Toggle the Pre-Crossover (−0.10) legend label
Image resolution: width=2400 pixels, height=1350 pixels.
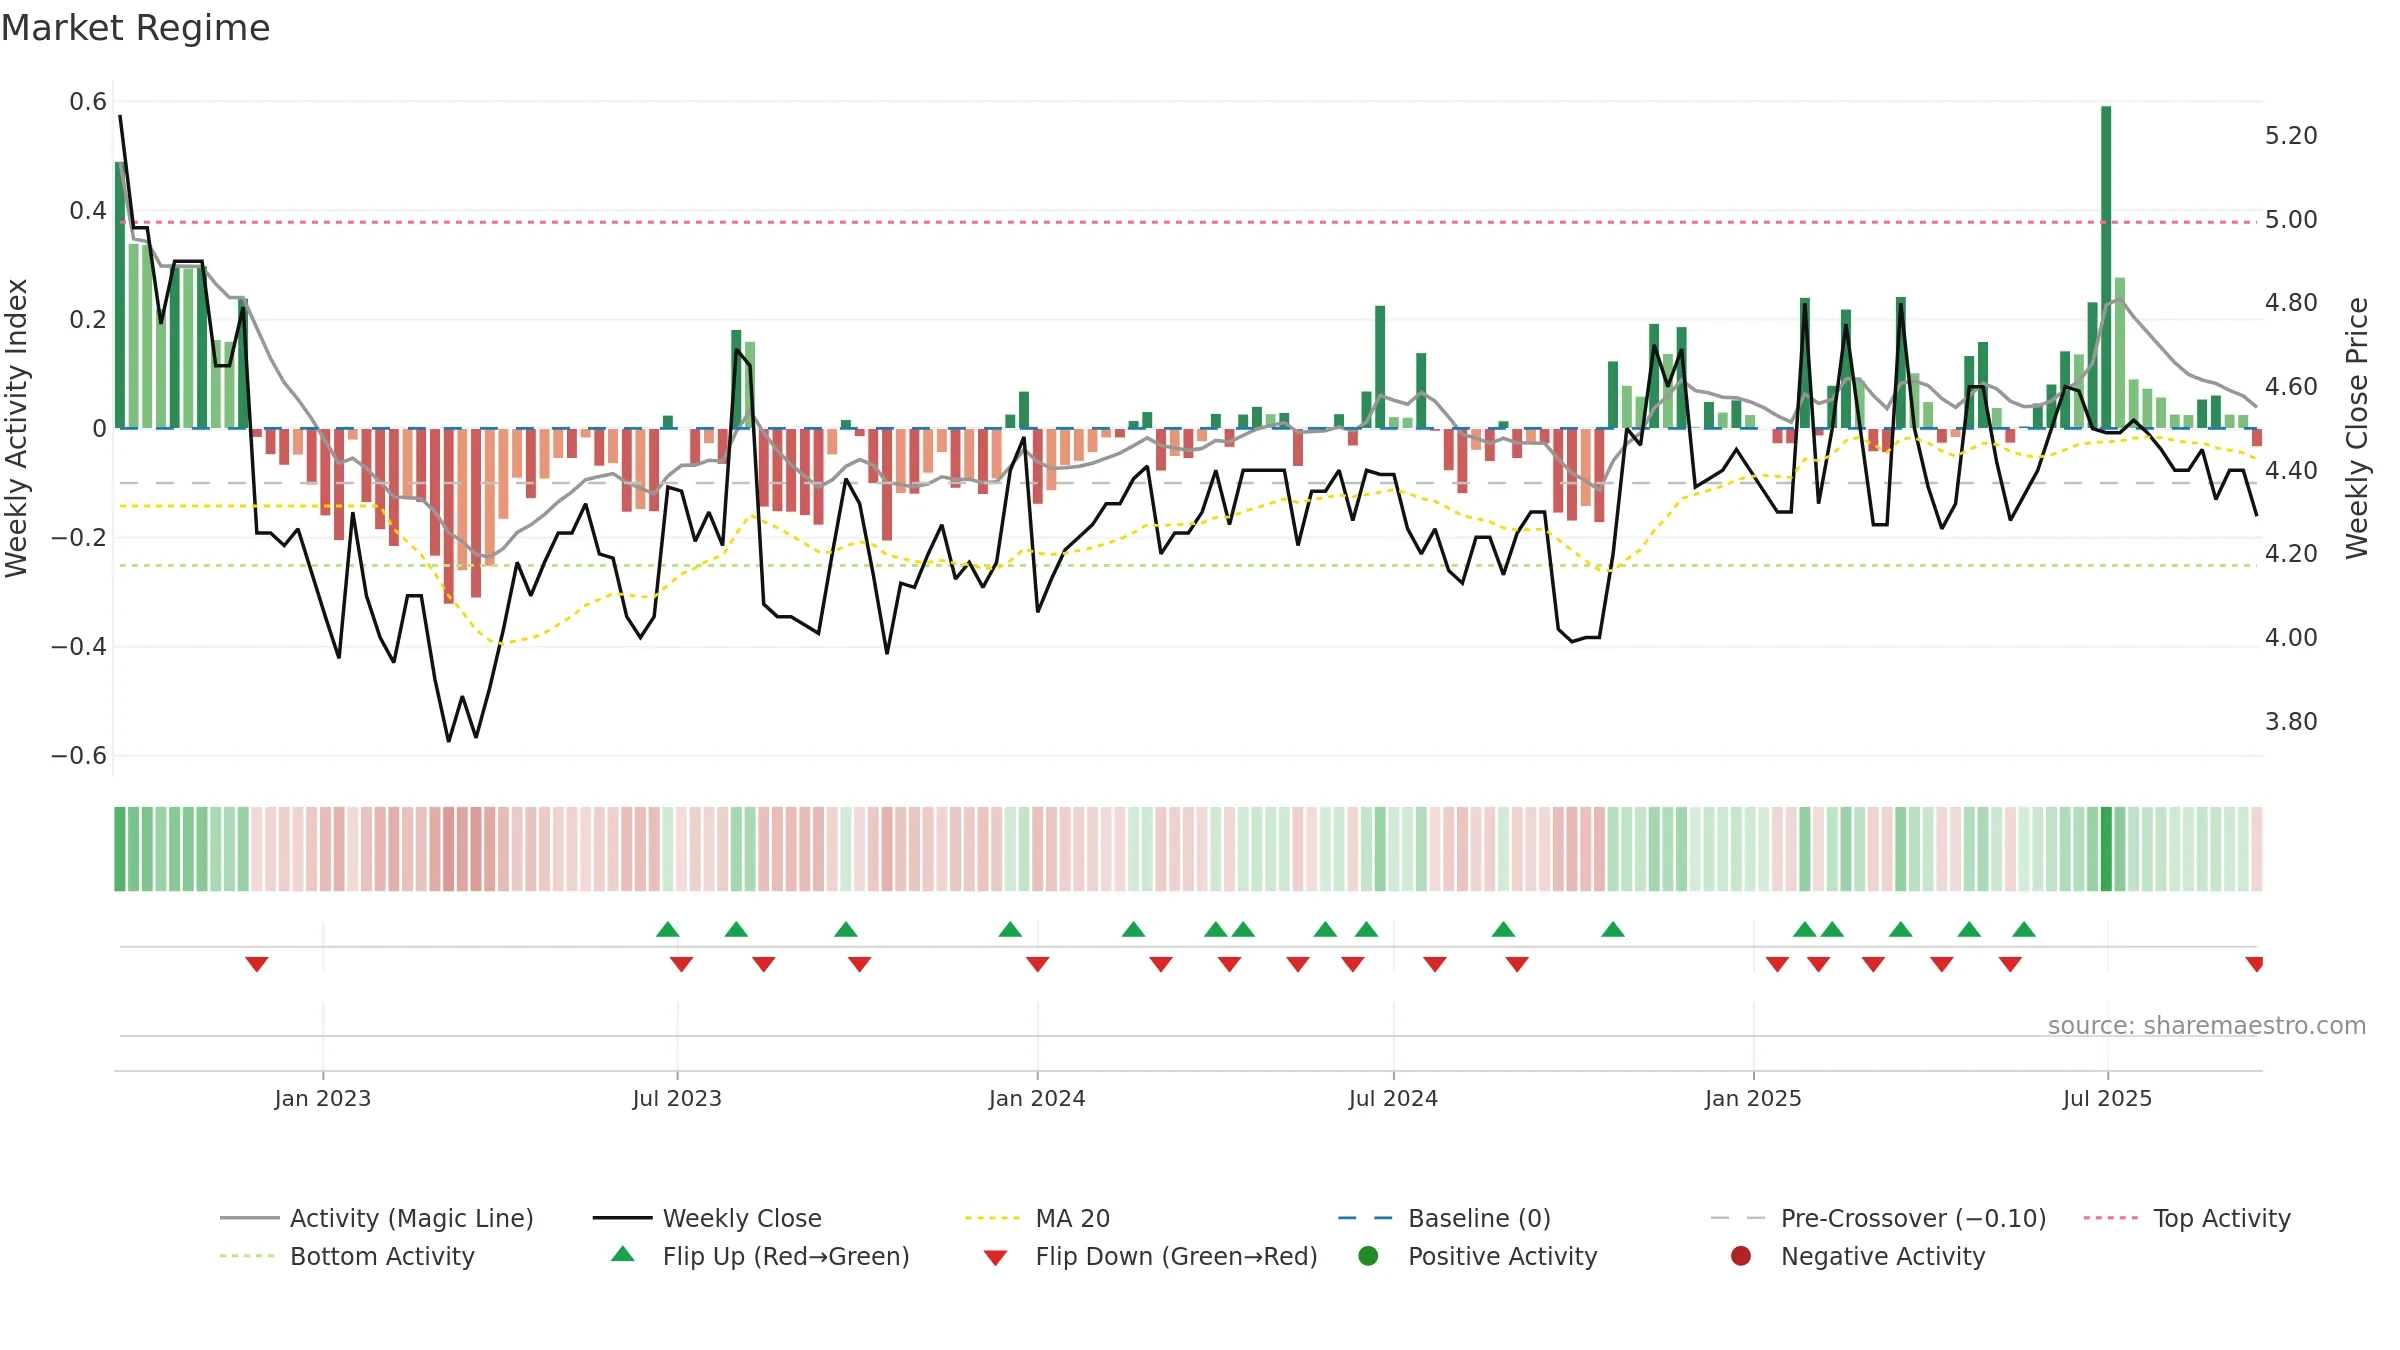pos(1914,1218)
